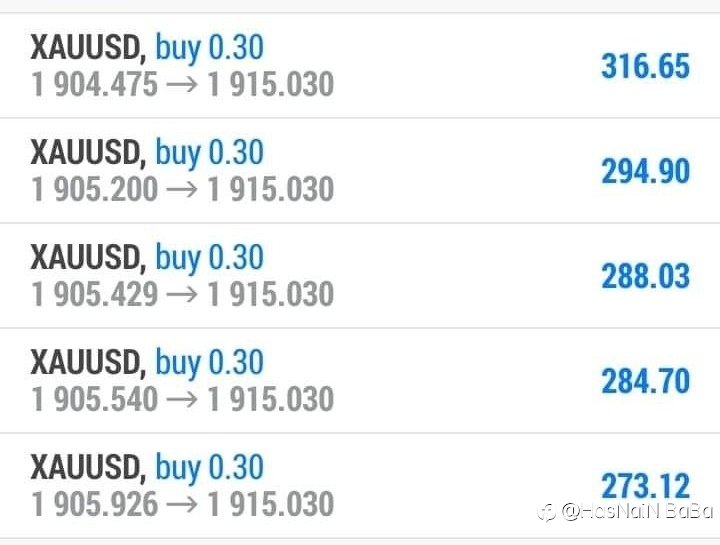Click the 288.03 profit value

645,276
